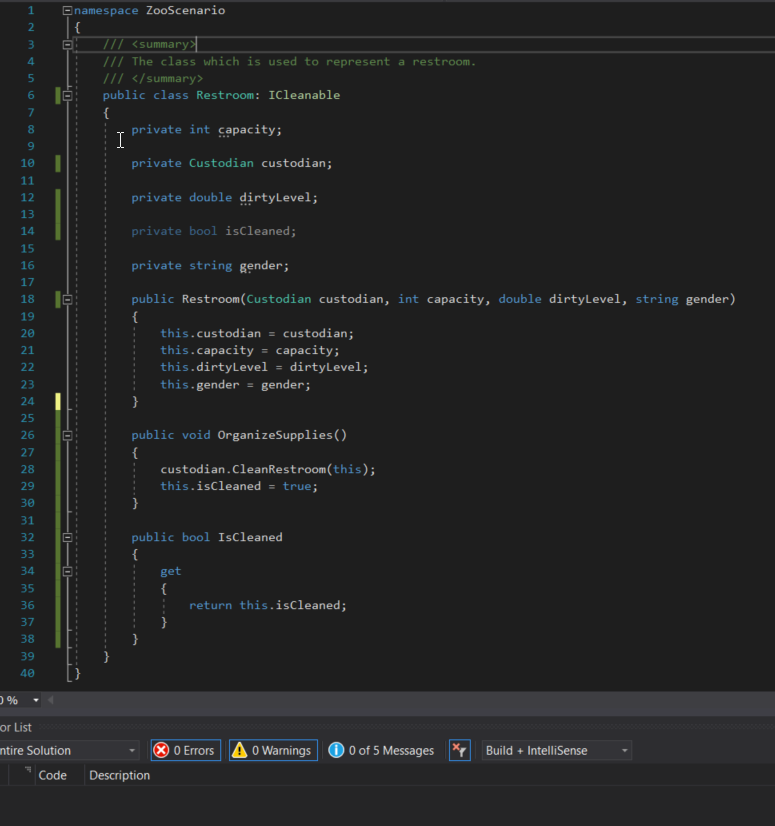Click the error list filter funnel icon
The image size is (775, 826).
[x=459, y=750]
